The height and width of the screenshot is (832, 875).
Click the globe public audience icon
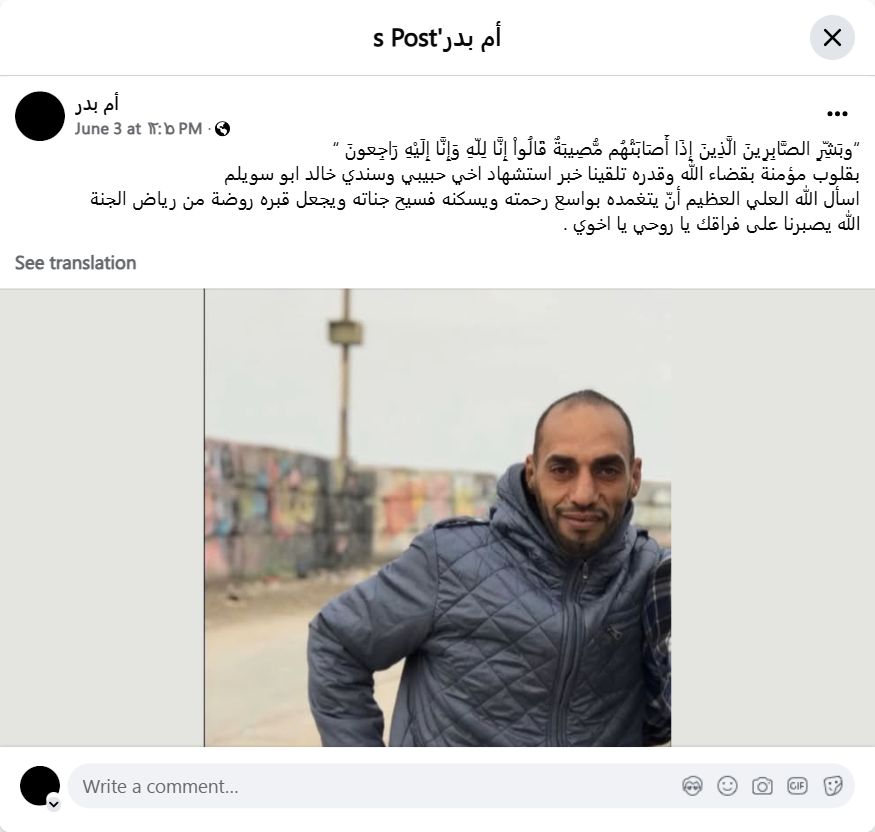click(223, 129)
